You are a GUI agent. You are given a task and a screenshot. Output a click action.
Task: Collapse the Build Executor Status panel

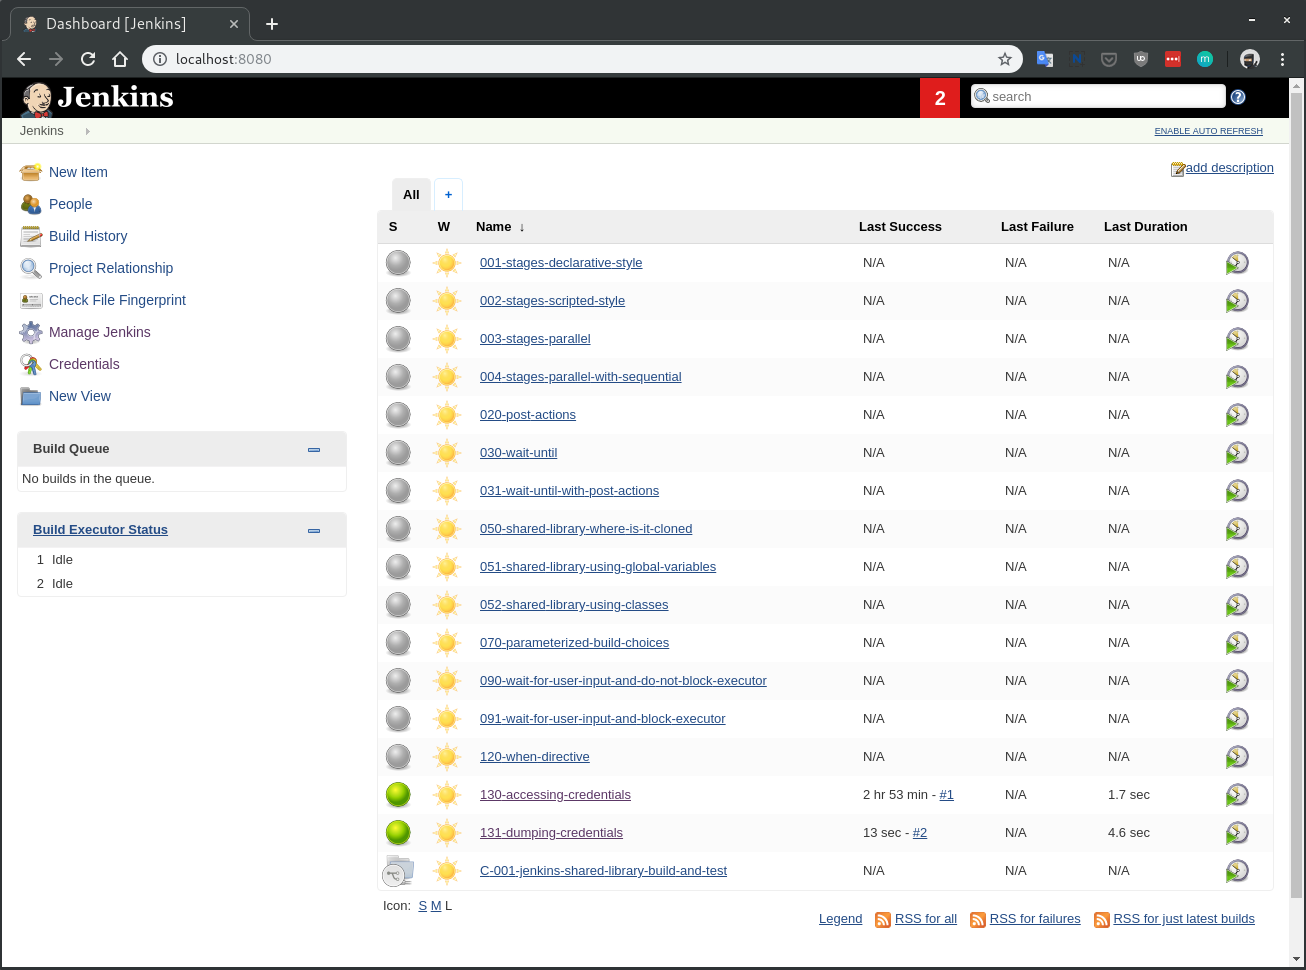314,531
